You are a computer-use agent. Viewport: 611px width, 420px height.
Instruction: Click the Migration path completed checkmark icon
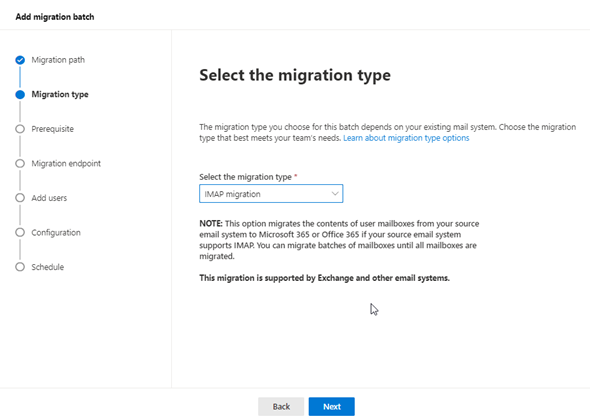click(20, 60)
